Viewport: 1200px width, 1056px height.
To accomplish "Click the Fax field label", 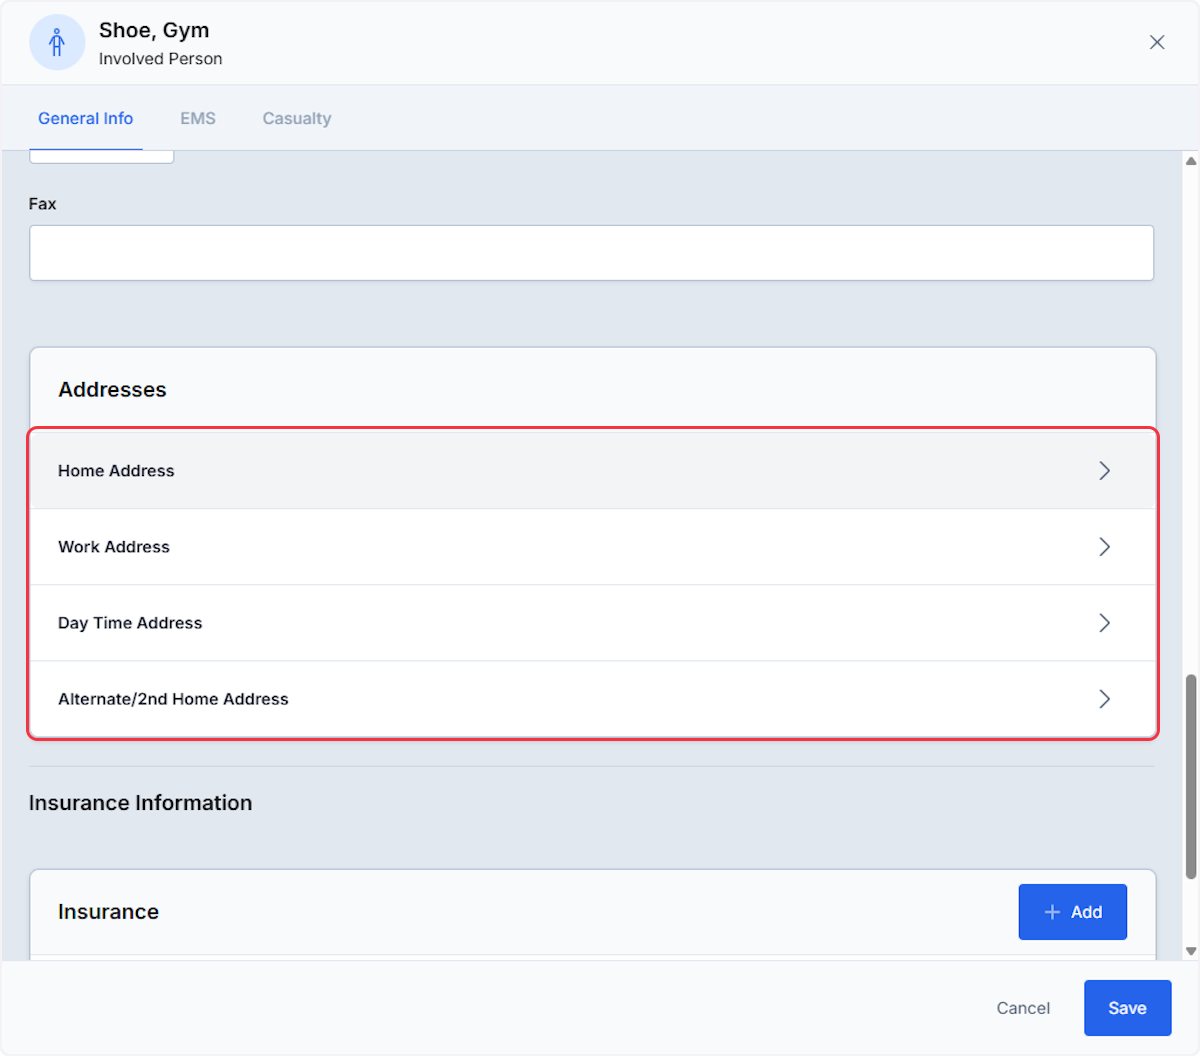I will click(x=42, y=204).
